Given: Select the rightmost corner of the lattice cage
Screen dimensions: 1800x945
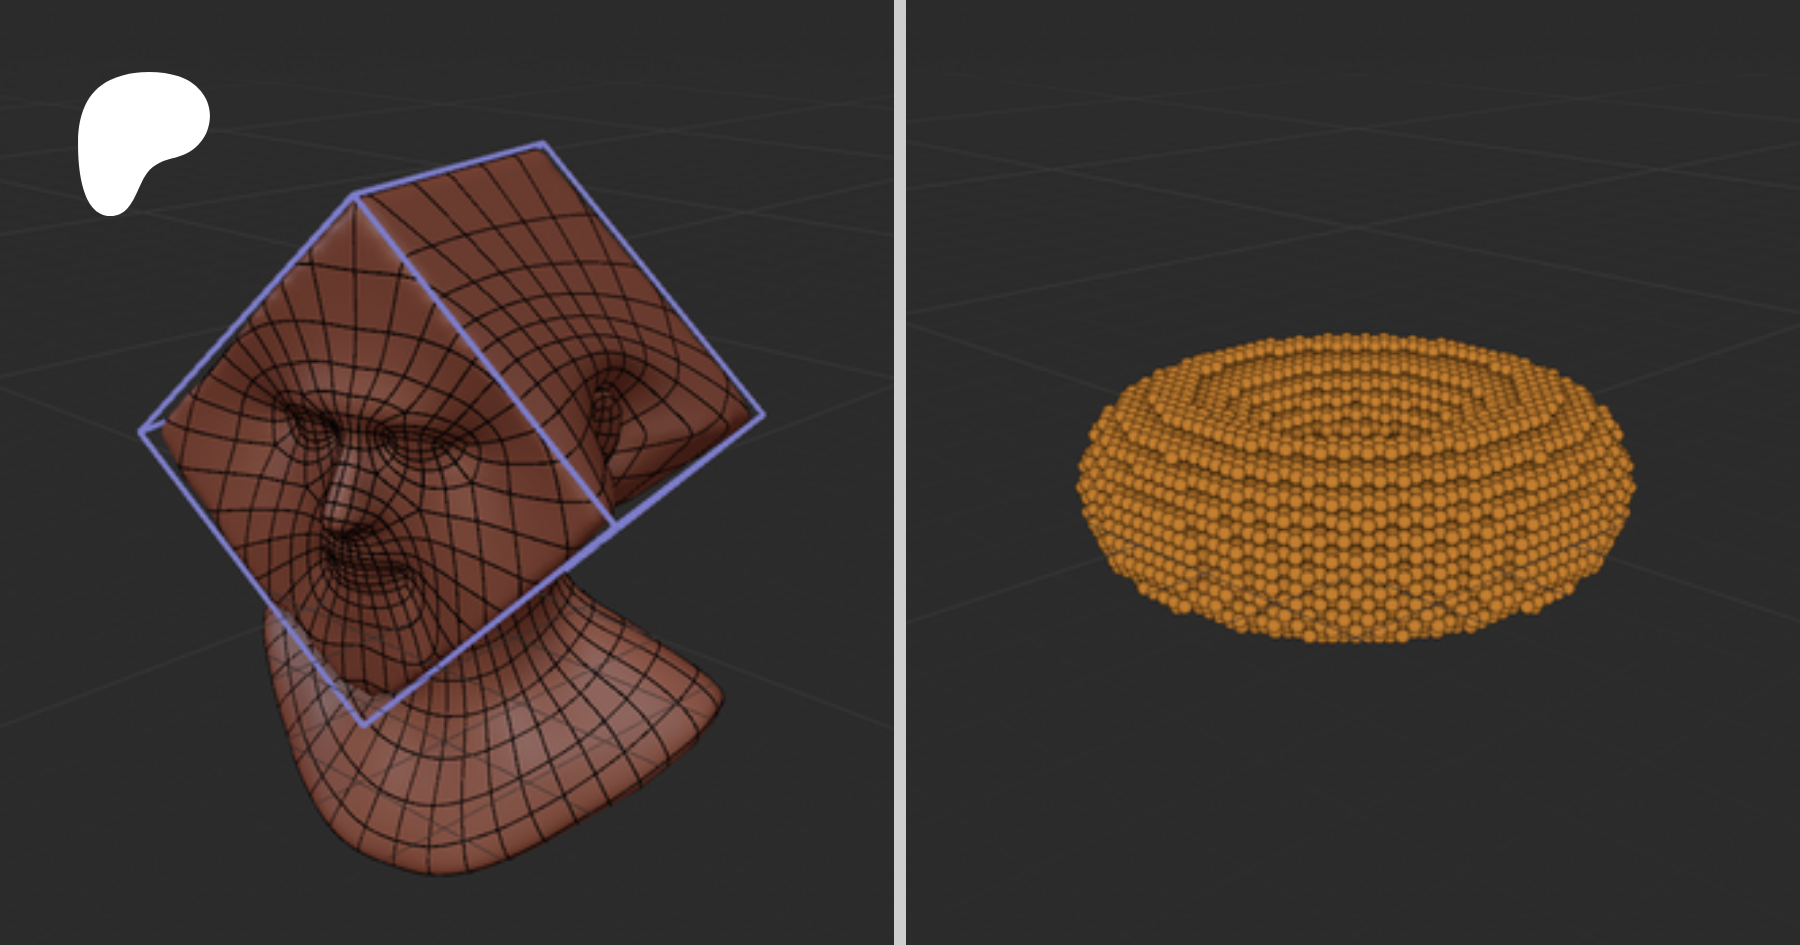Looking at the screenshot, I should pos(763,414).
